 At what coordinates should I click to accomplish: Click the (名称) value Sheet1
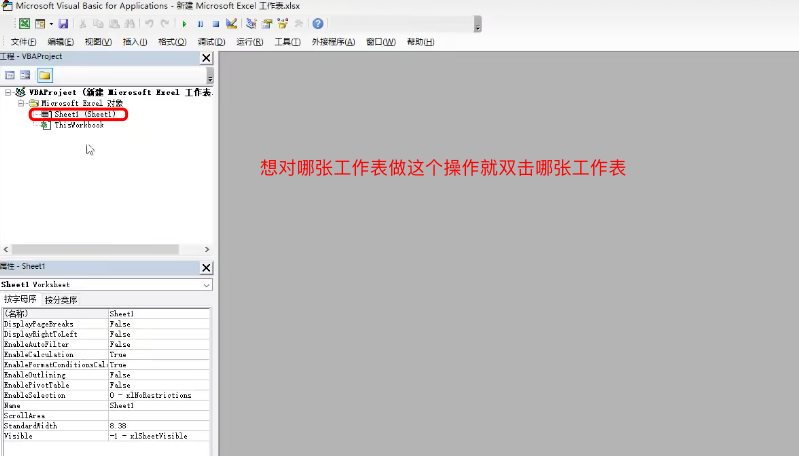click(x=159, y=314)
